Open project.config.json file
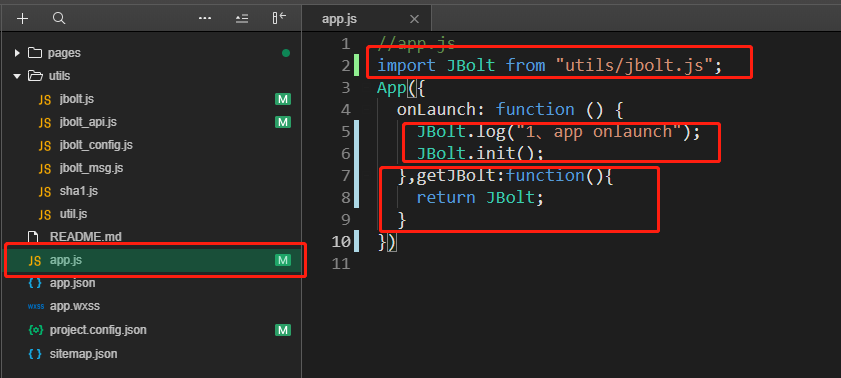Screen dimensions: 841x378 98,330
